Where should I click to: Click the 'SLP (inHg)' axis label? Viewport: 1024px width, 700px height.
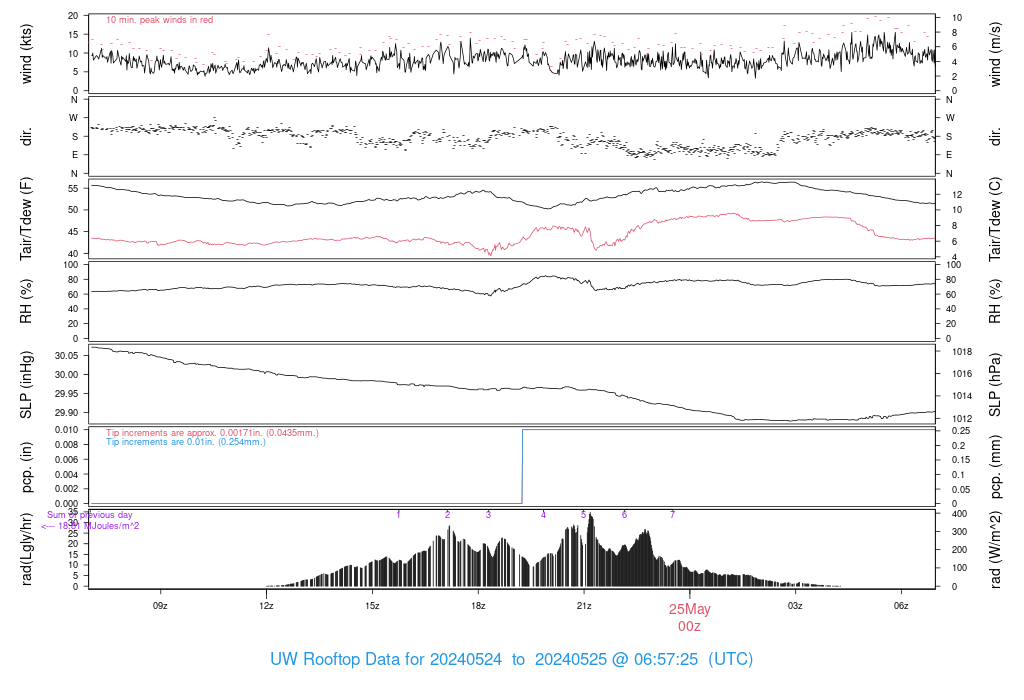26,385
